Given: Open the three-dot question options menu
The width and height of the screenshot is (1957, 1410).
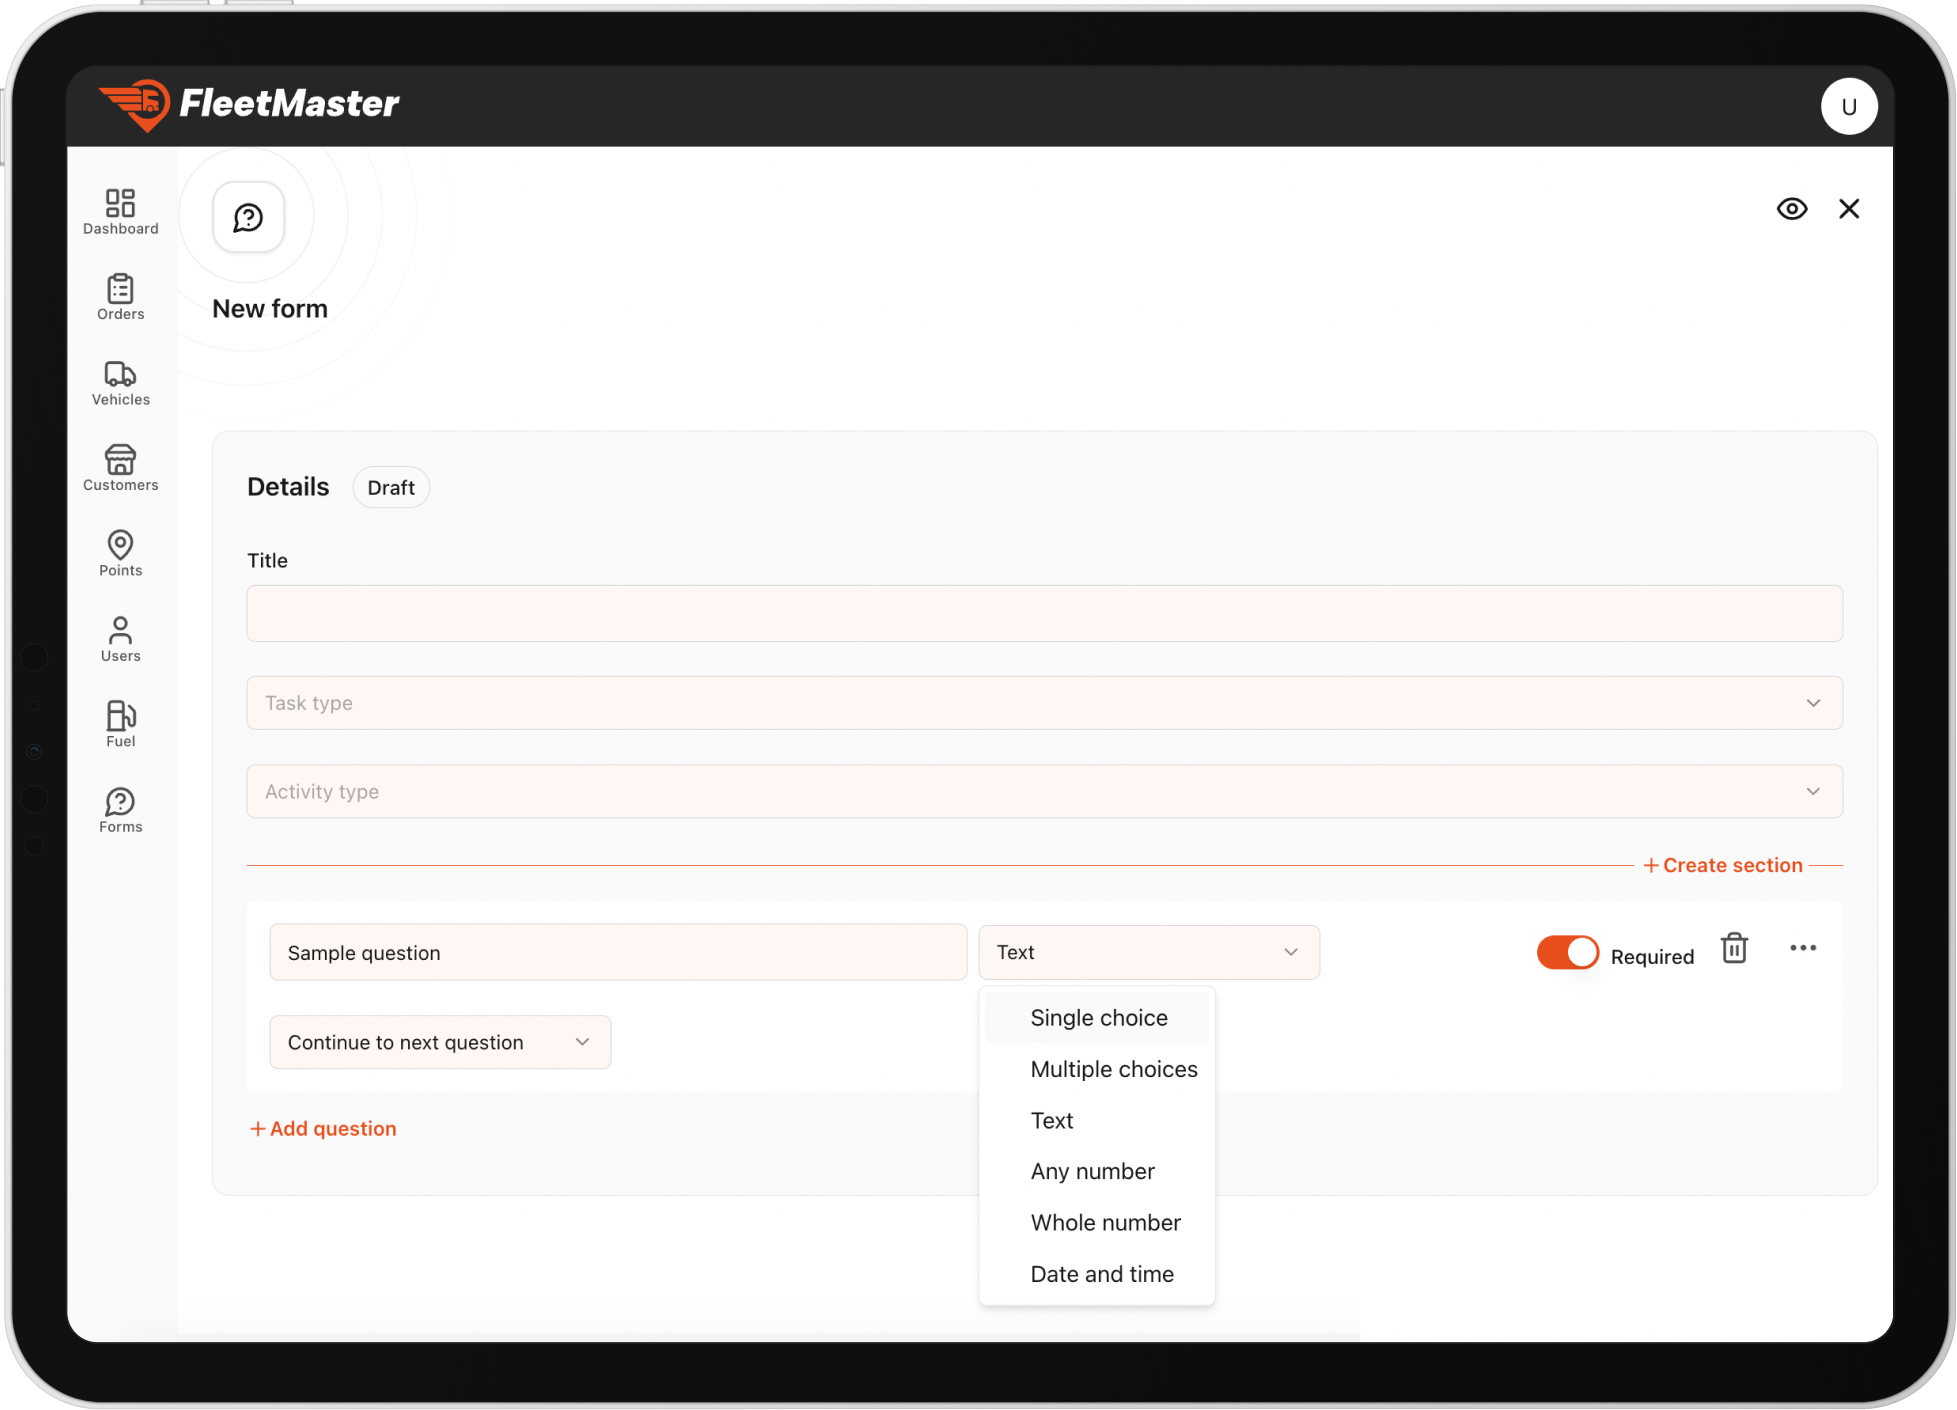Looking at the screenshot, I should [x=1802, y=948].
